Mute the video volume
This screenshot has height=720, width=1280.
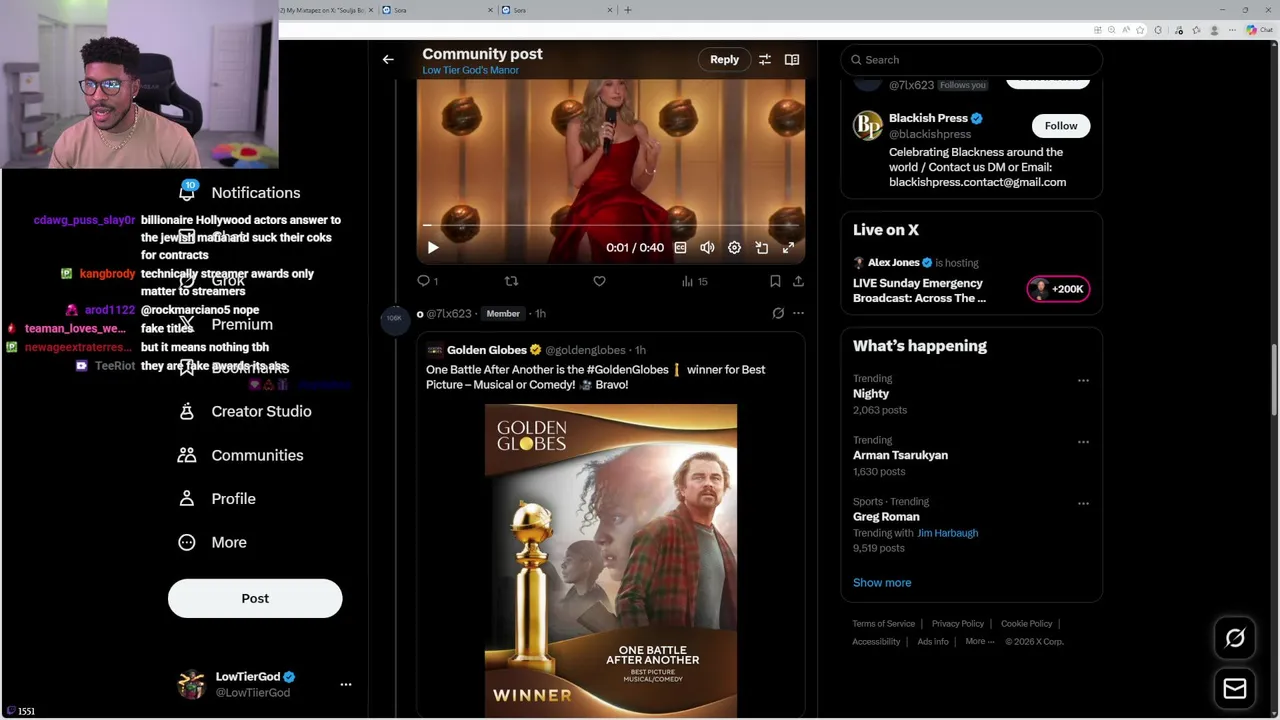pyautogui.click(x=707, y=248)
